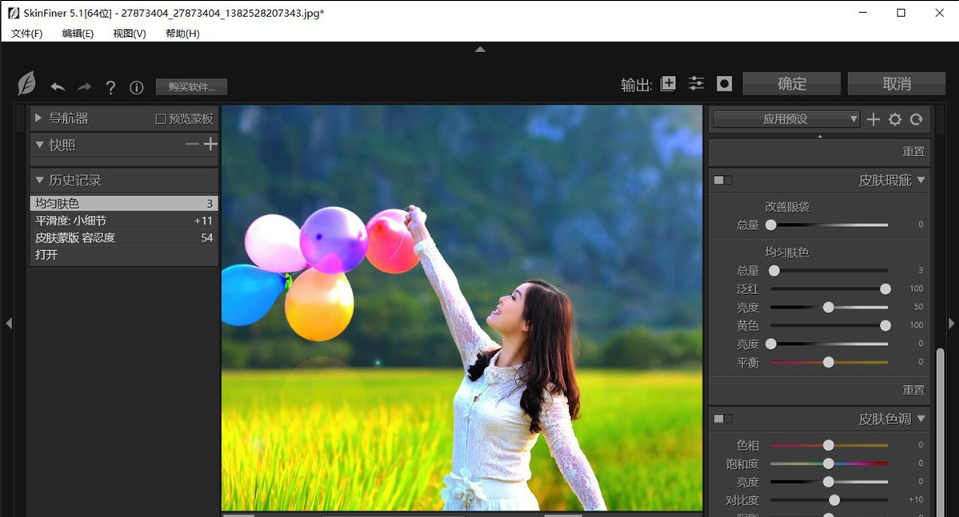Click the 购买软件... button
Image resolution: width=959 pixels, height=517 pixels.
point(191,87)
